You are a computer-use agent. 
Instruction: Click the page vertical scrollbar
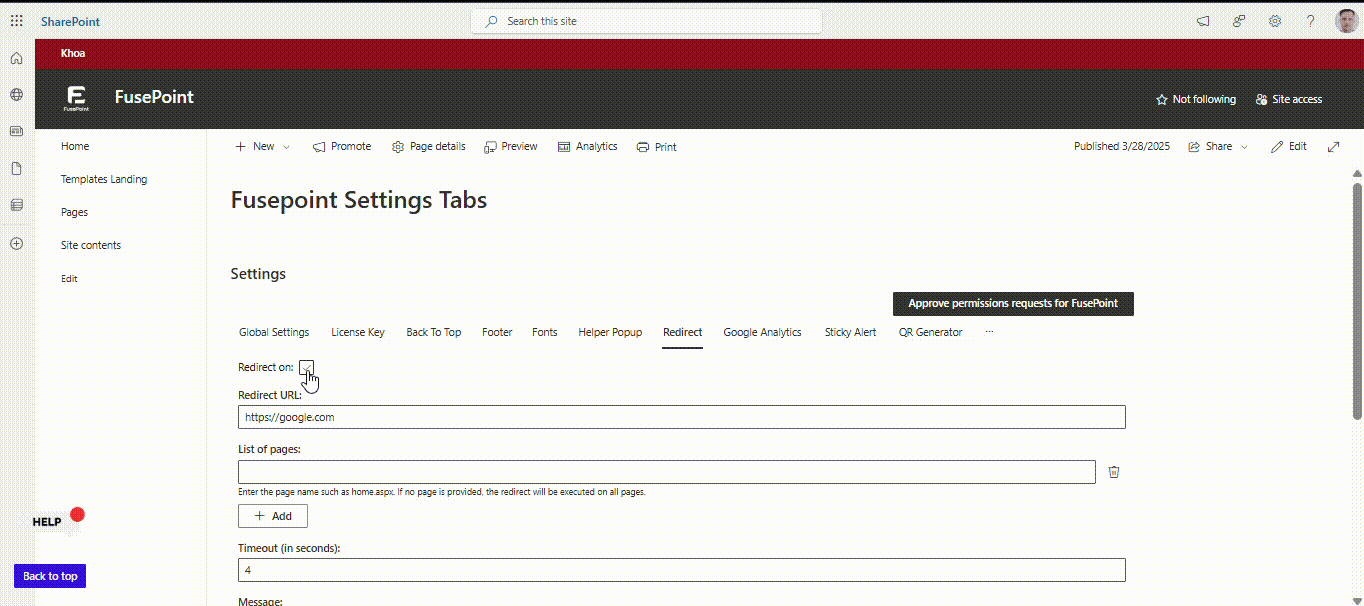tap(1357, 300)
